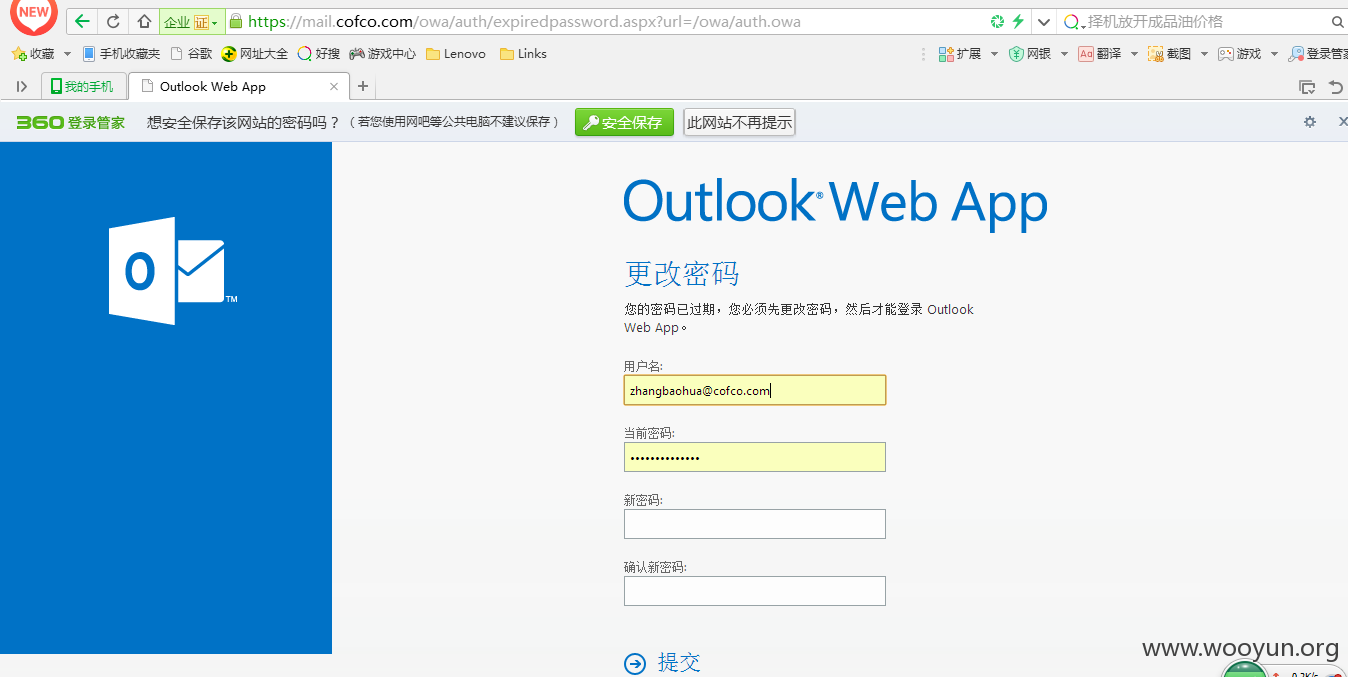Image resolution: width=1348 pixels, height=677 pixels.
Task: Click the 此网站不再提示 button
Action: click(x=739, y=122)
